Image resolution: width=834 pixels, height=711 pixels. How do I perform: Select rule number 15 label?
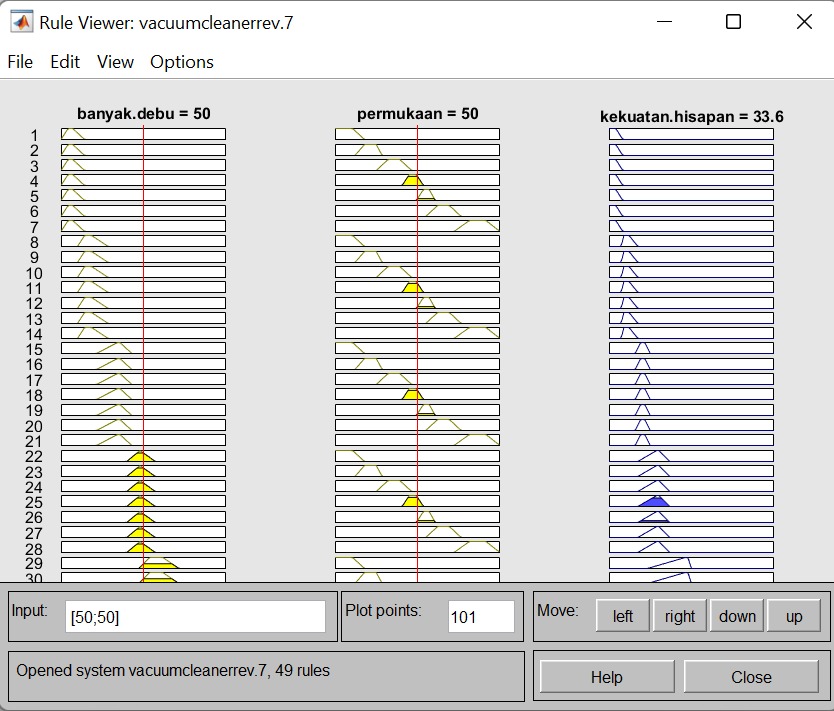click(x=34, y=349)
